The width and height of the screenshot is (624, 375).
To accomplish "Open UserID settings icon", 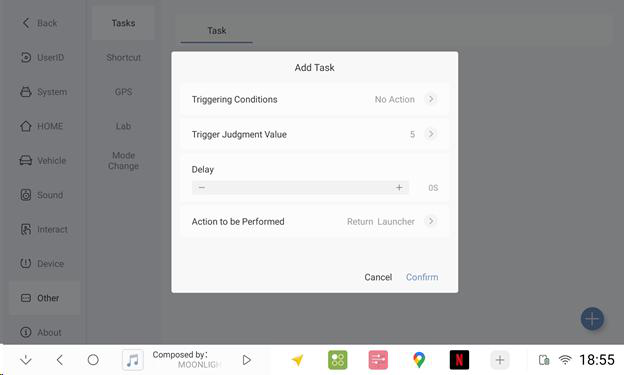I will tap(25, 57).
